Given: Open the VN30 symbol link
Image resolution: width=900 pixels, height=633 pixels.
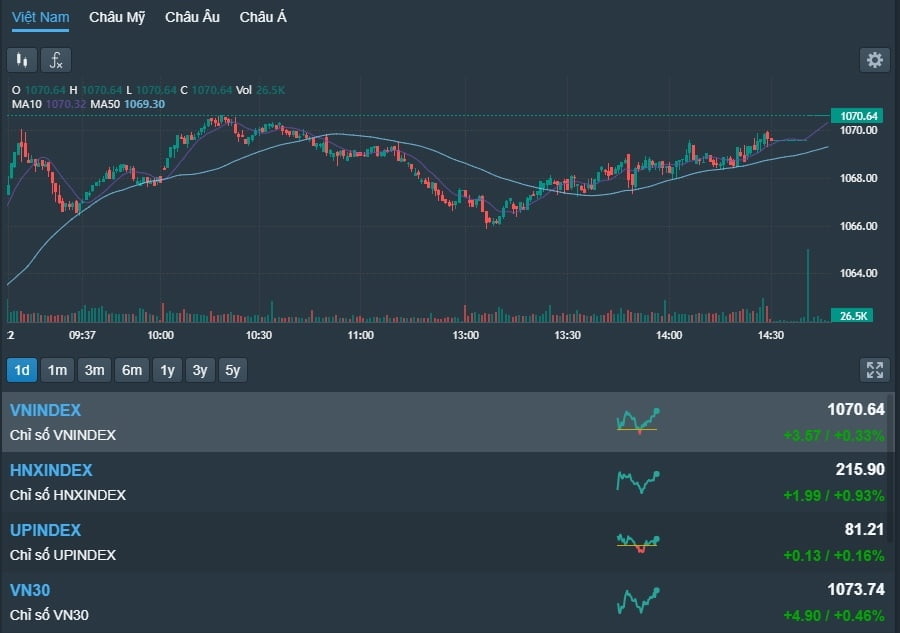Looking at the screenshot, I should [x=30, y=590].
